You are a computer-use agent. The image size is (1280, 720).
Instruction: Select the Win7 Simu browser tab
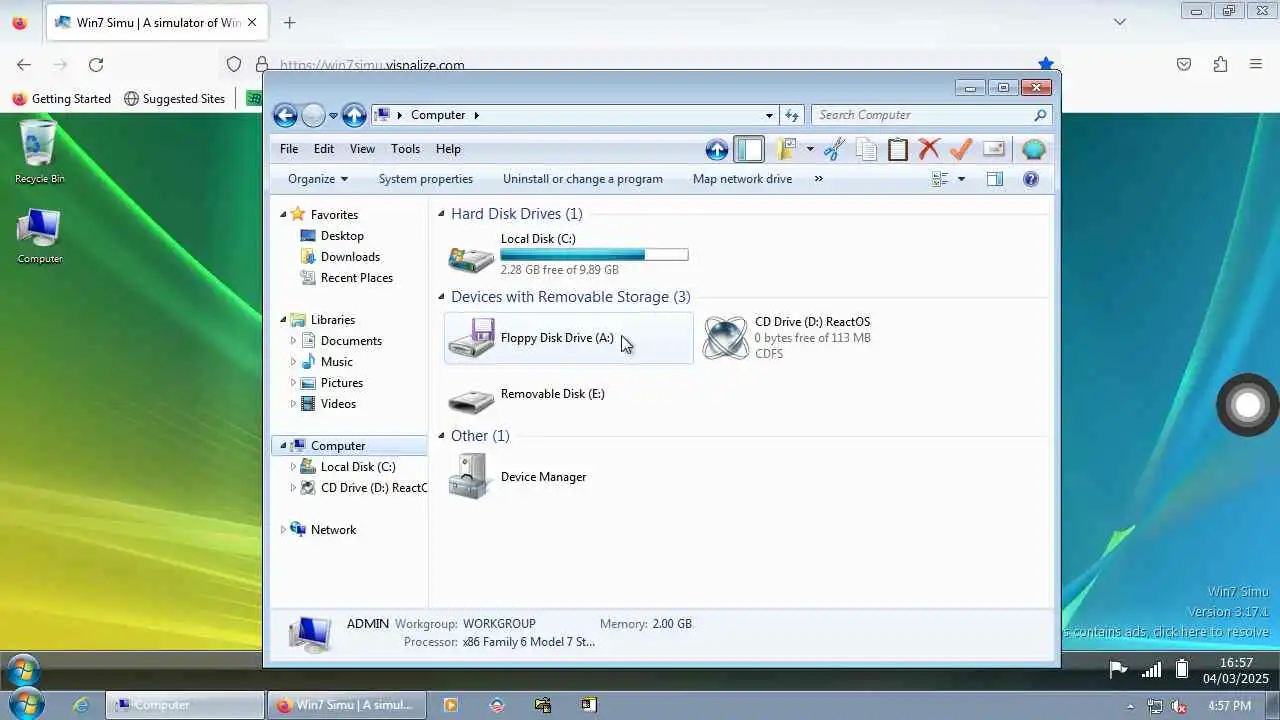coord(157,22)
